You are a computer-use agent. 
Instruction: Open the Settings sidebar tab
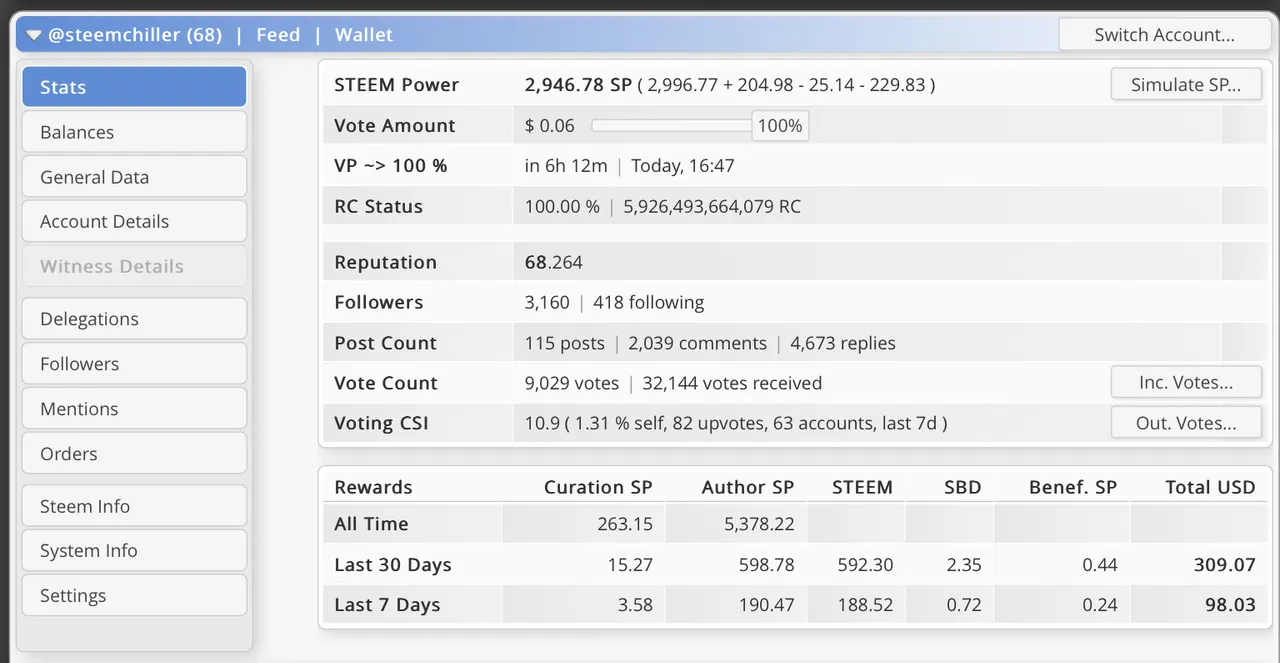pyautogui.click(x=134, y=595)
